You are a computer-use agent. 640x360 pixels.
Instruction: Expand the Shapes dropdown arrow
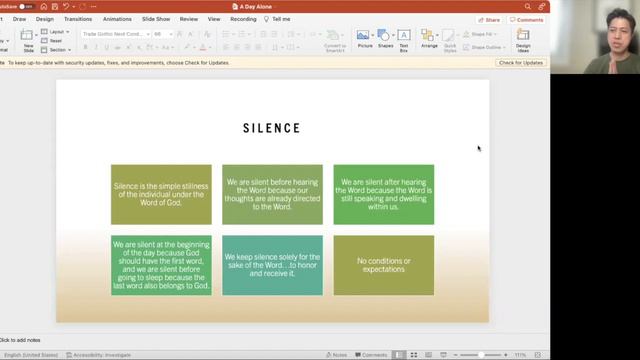[393, 35]
